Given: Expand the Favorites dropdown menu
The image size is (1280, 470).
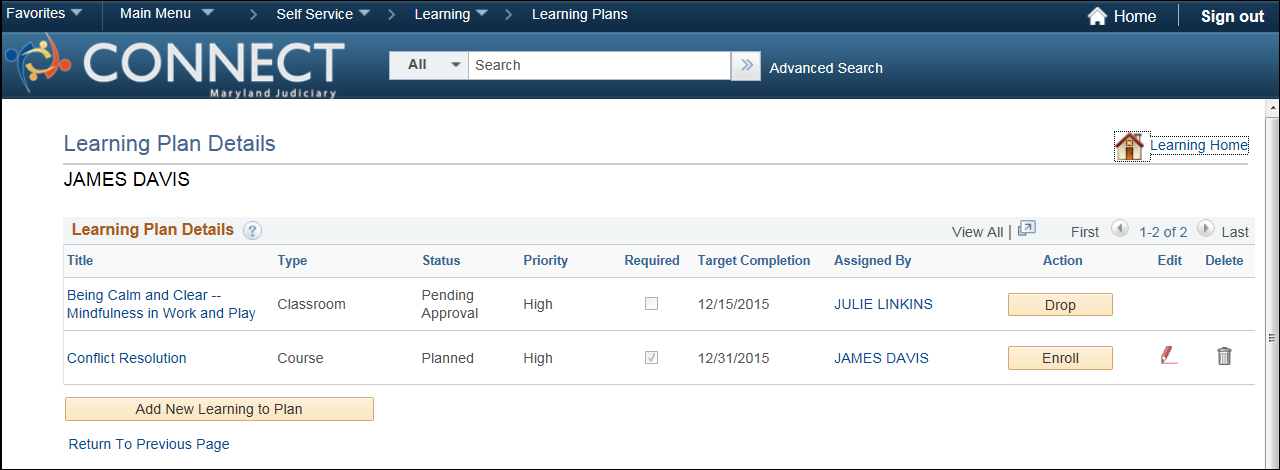Looking at the screenshot, I should coord(45,14).
